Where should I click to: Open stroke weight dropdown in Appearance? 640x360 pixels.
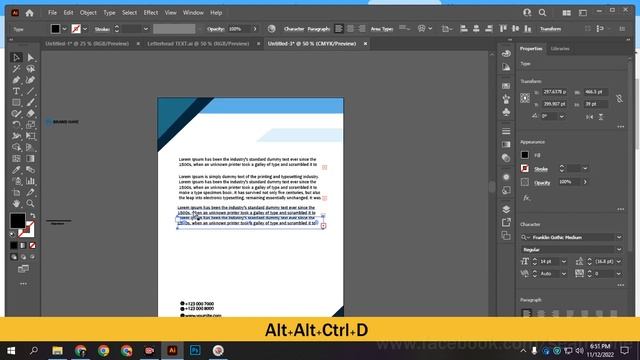point(585,168)
